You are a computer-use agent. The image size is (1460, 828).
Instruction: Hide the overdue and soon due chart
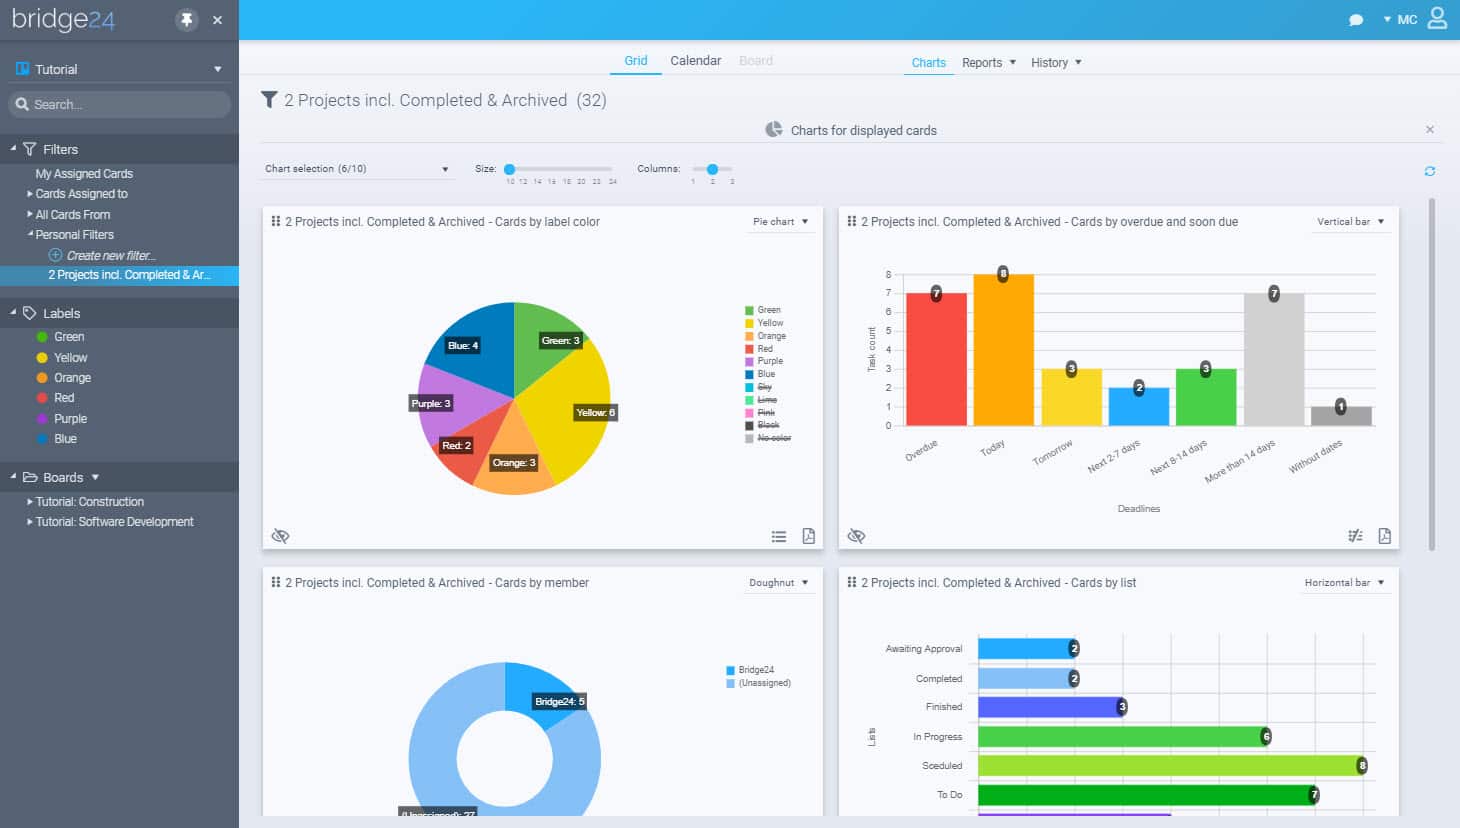pyautogui.click(x=857, y=536)
